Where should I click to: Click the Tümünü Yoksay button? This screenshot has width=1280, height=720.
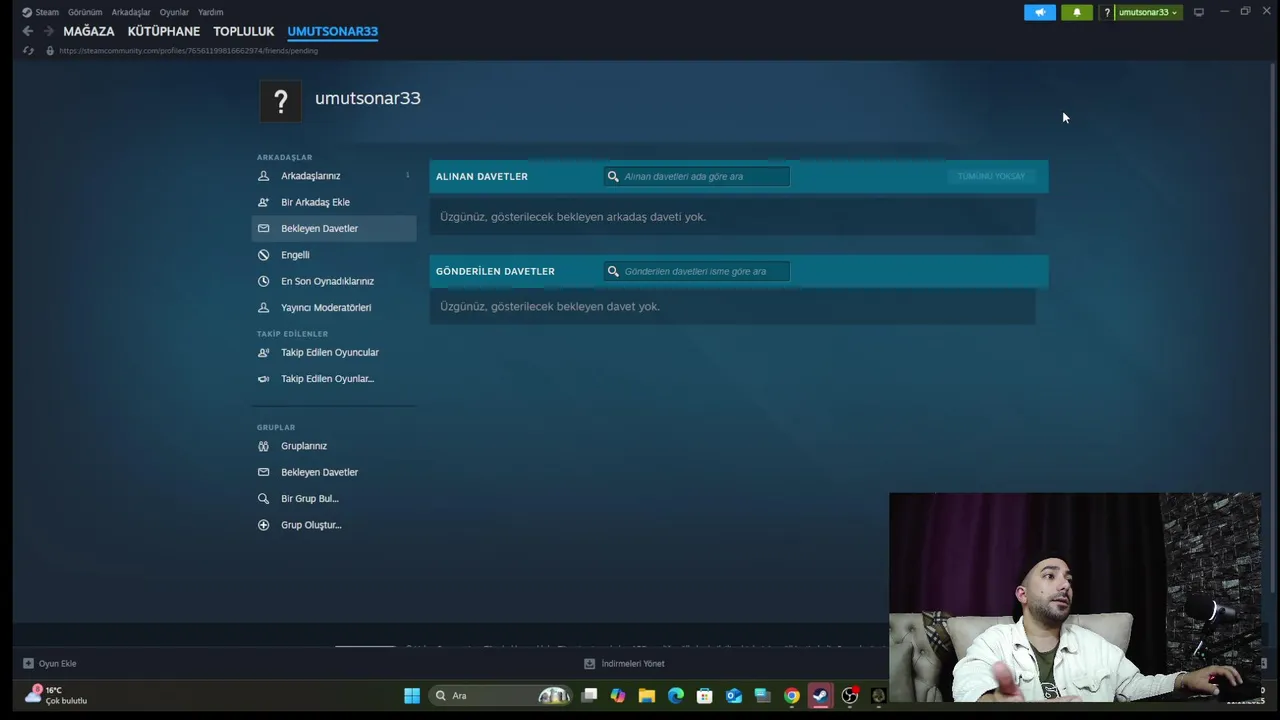[x=991, y=176]
